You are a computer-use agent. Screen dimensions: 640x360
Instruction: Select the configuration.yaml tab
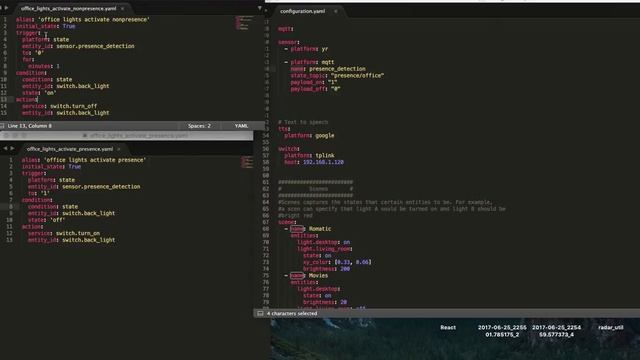[x=302, y=11]
